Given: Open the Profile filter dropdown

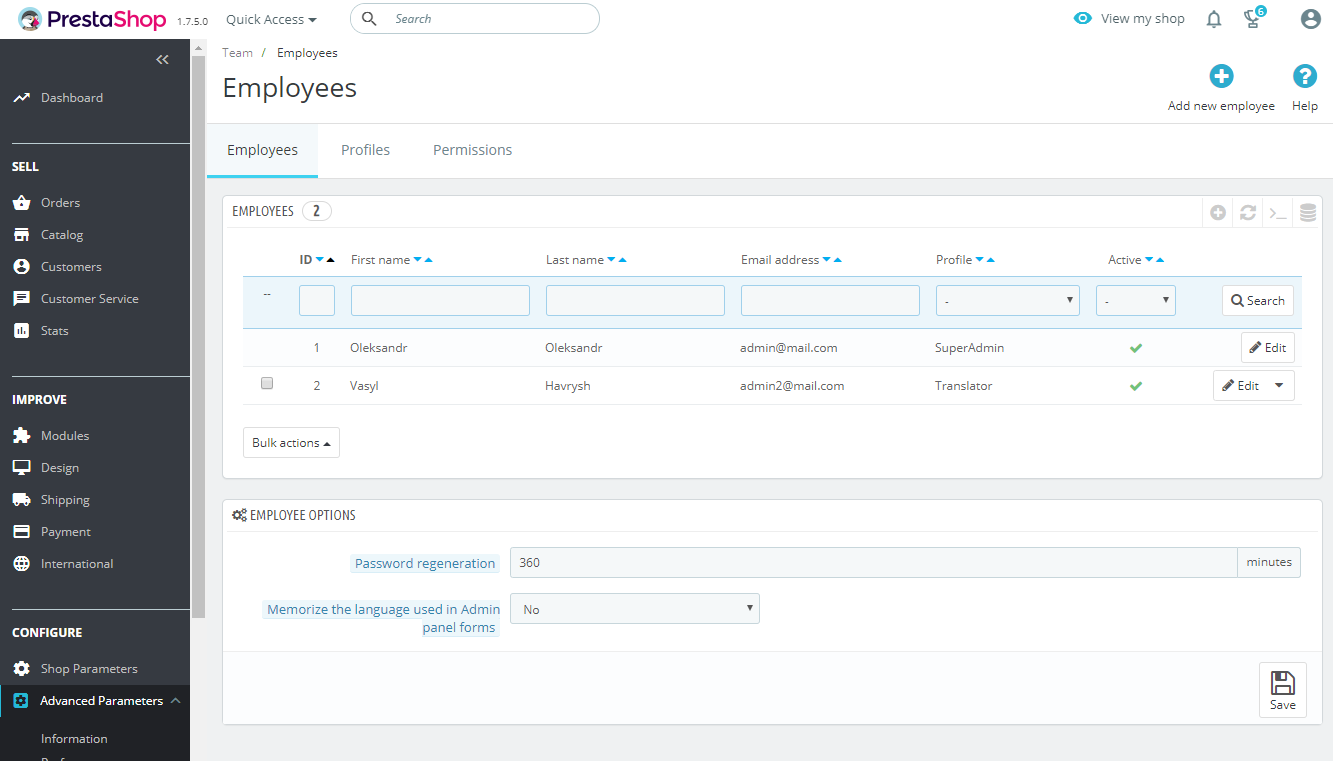Looking at the screenshot, I should pyautogui.click(x=1008, y=301).
